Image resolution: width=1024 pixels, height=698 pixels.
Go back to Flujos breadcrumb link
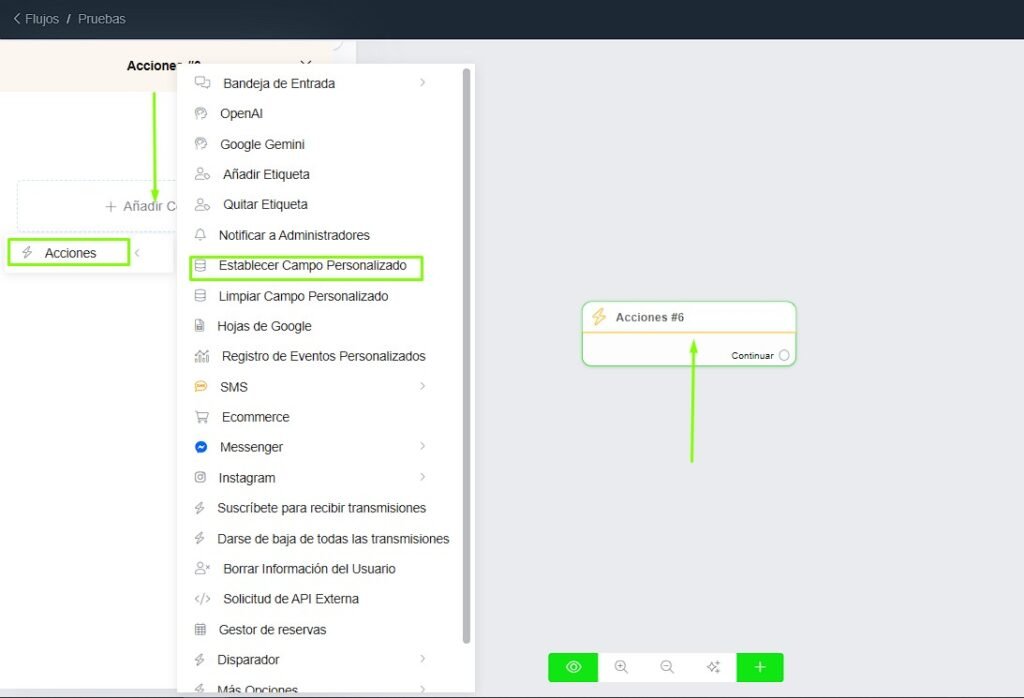(36, 19)
